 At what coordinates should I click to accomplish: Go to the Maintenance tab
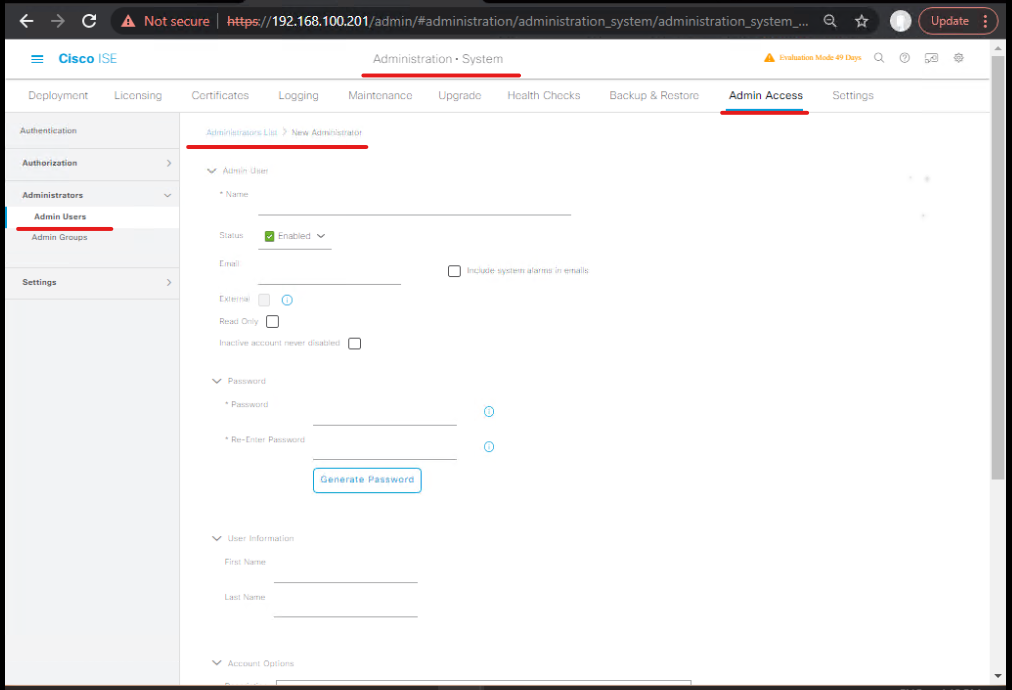tap(380, 96)
